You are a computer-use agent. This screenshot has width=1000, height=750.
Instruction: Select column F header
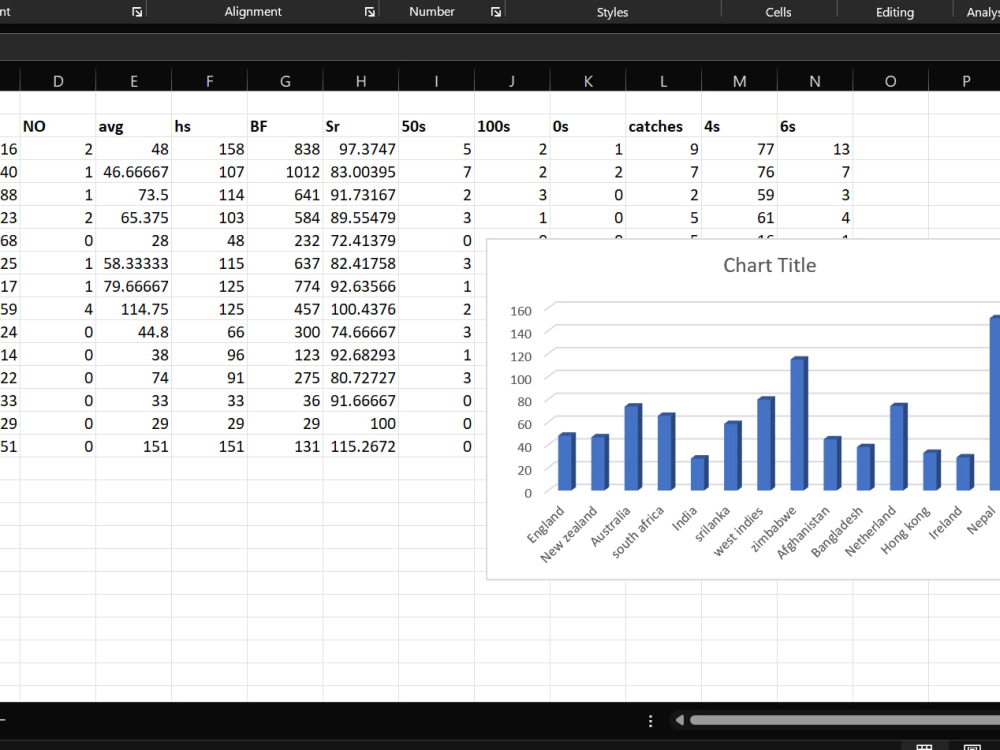pyautogui.click(x=209, y=81)
